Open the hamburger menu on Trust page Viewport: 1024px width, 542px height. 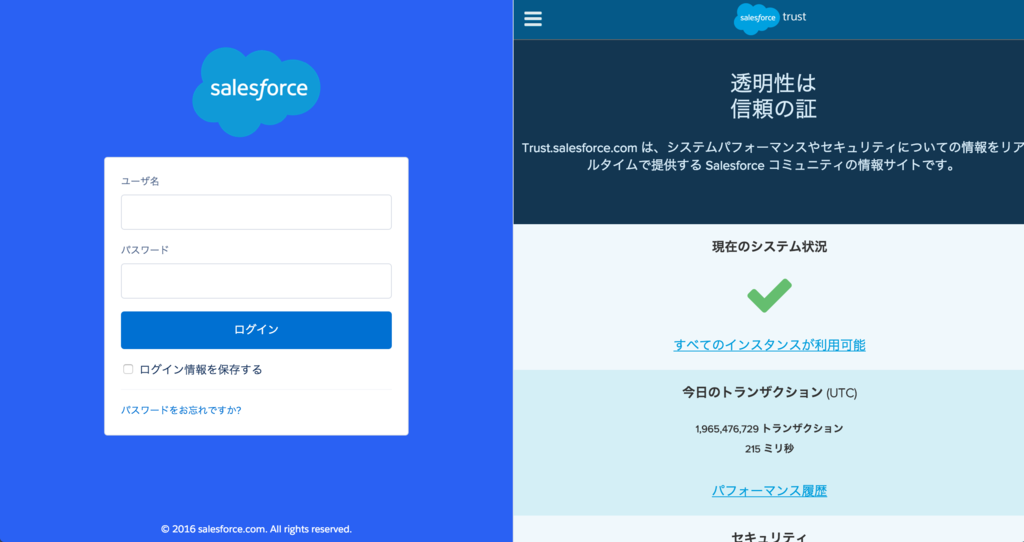(x=533, y=18)
